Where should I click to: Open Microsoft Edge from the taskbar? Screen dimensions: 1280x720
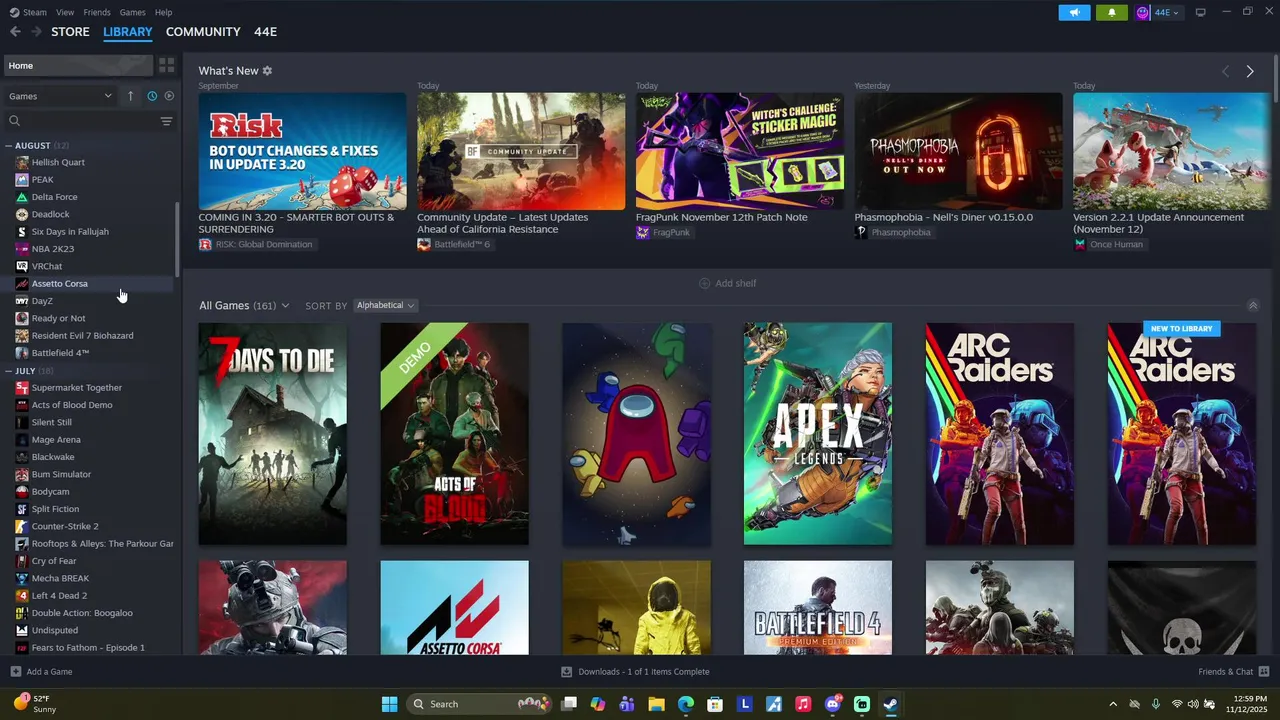pyautogui.click(x=685, y=704)
